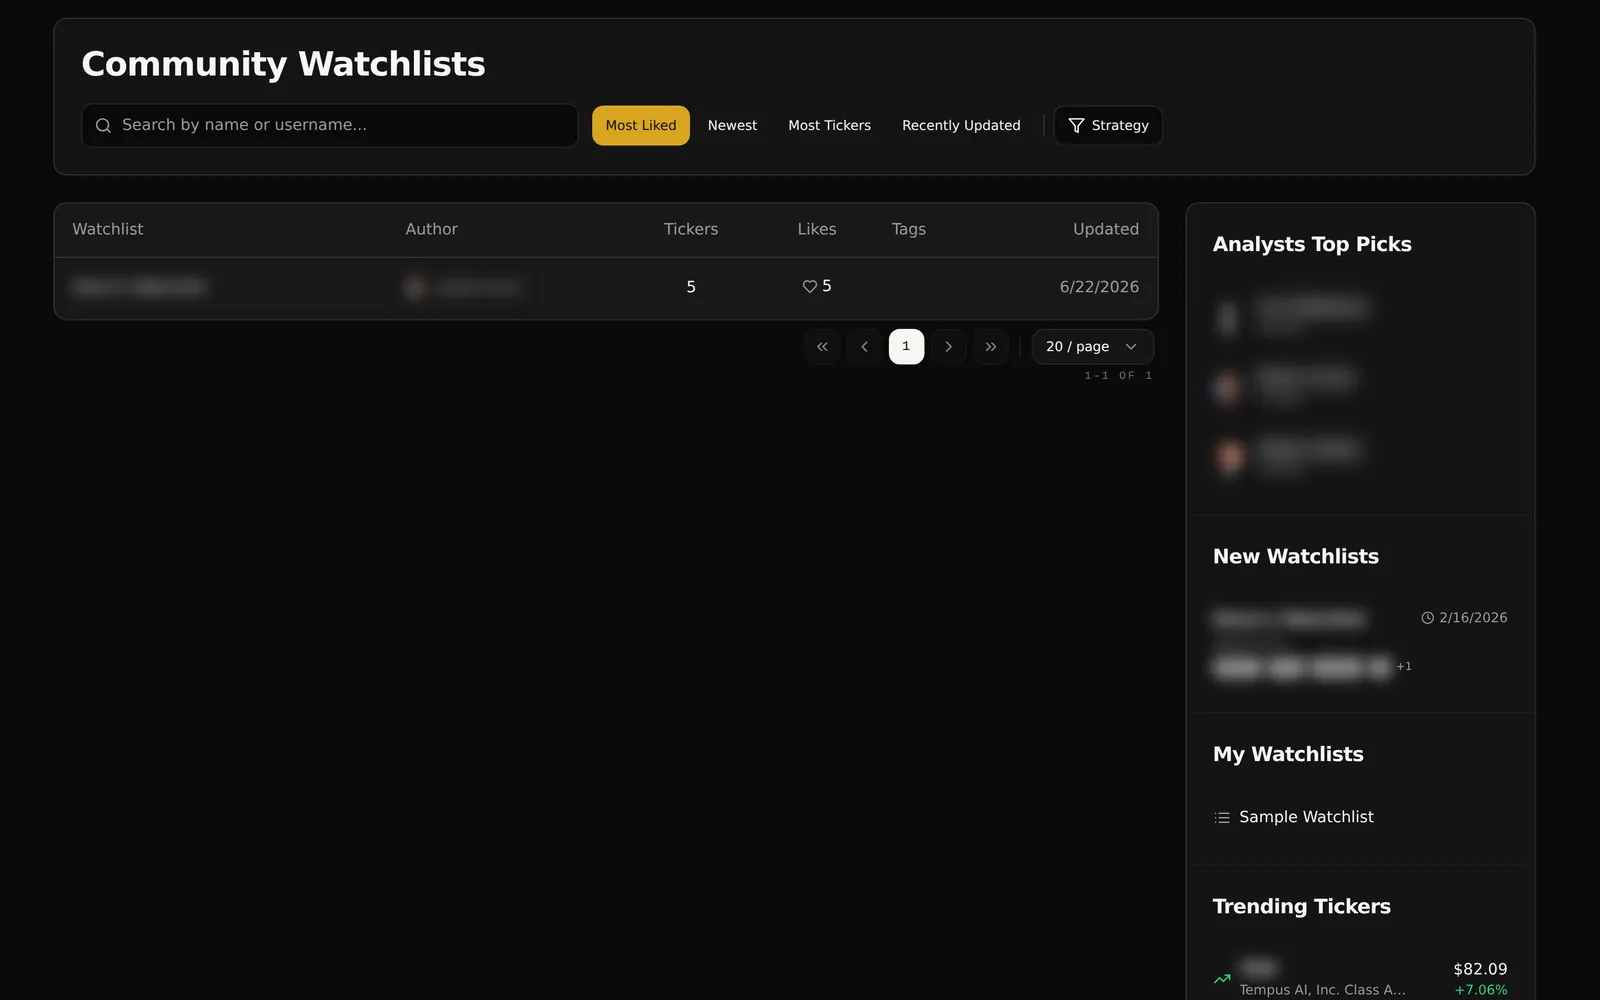Open the Sample Watchlist link
Viewport: 1600px width, 1000px height.
point(1306,817)
